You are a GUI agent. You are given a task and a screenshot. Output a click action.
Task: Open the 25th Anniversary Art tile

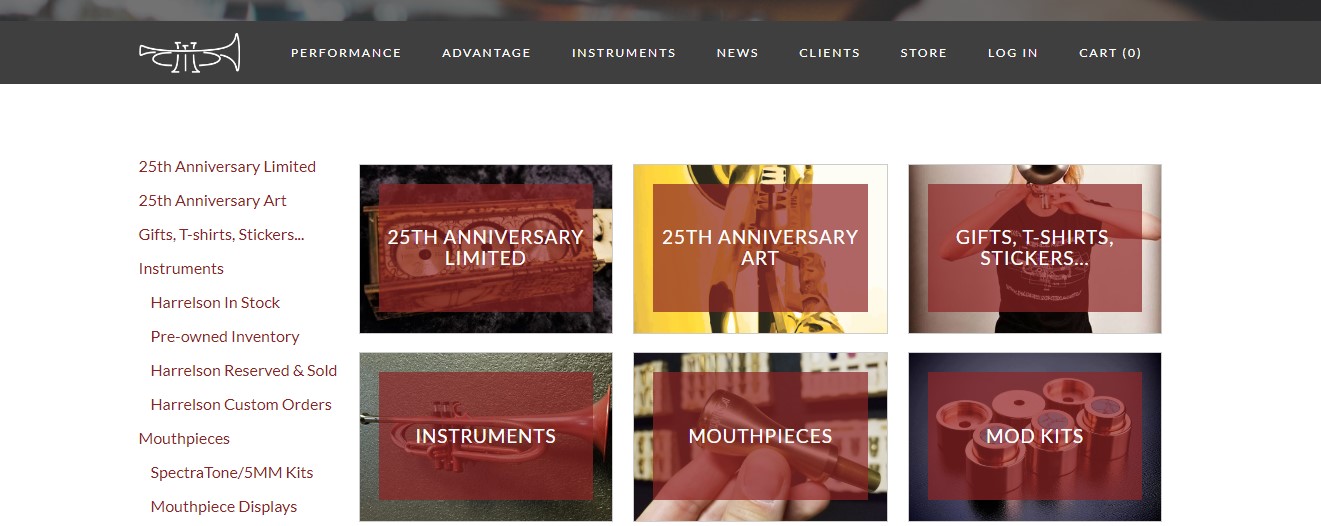click(760, 249)
